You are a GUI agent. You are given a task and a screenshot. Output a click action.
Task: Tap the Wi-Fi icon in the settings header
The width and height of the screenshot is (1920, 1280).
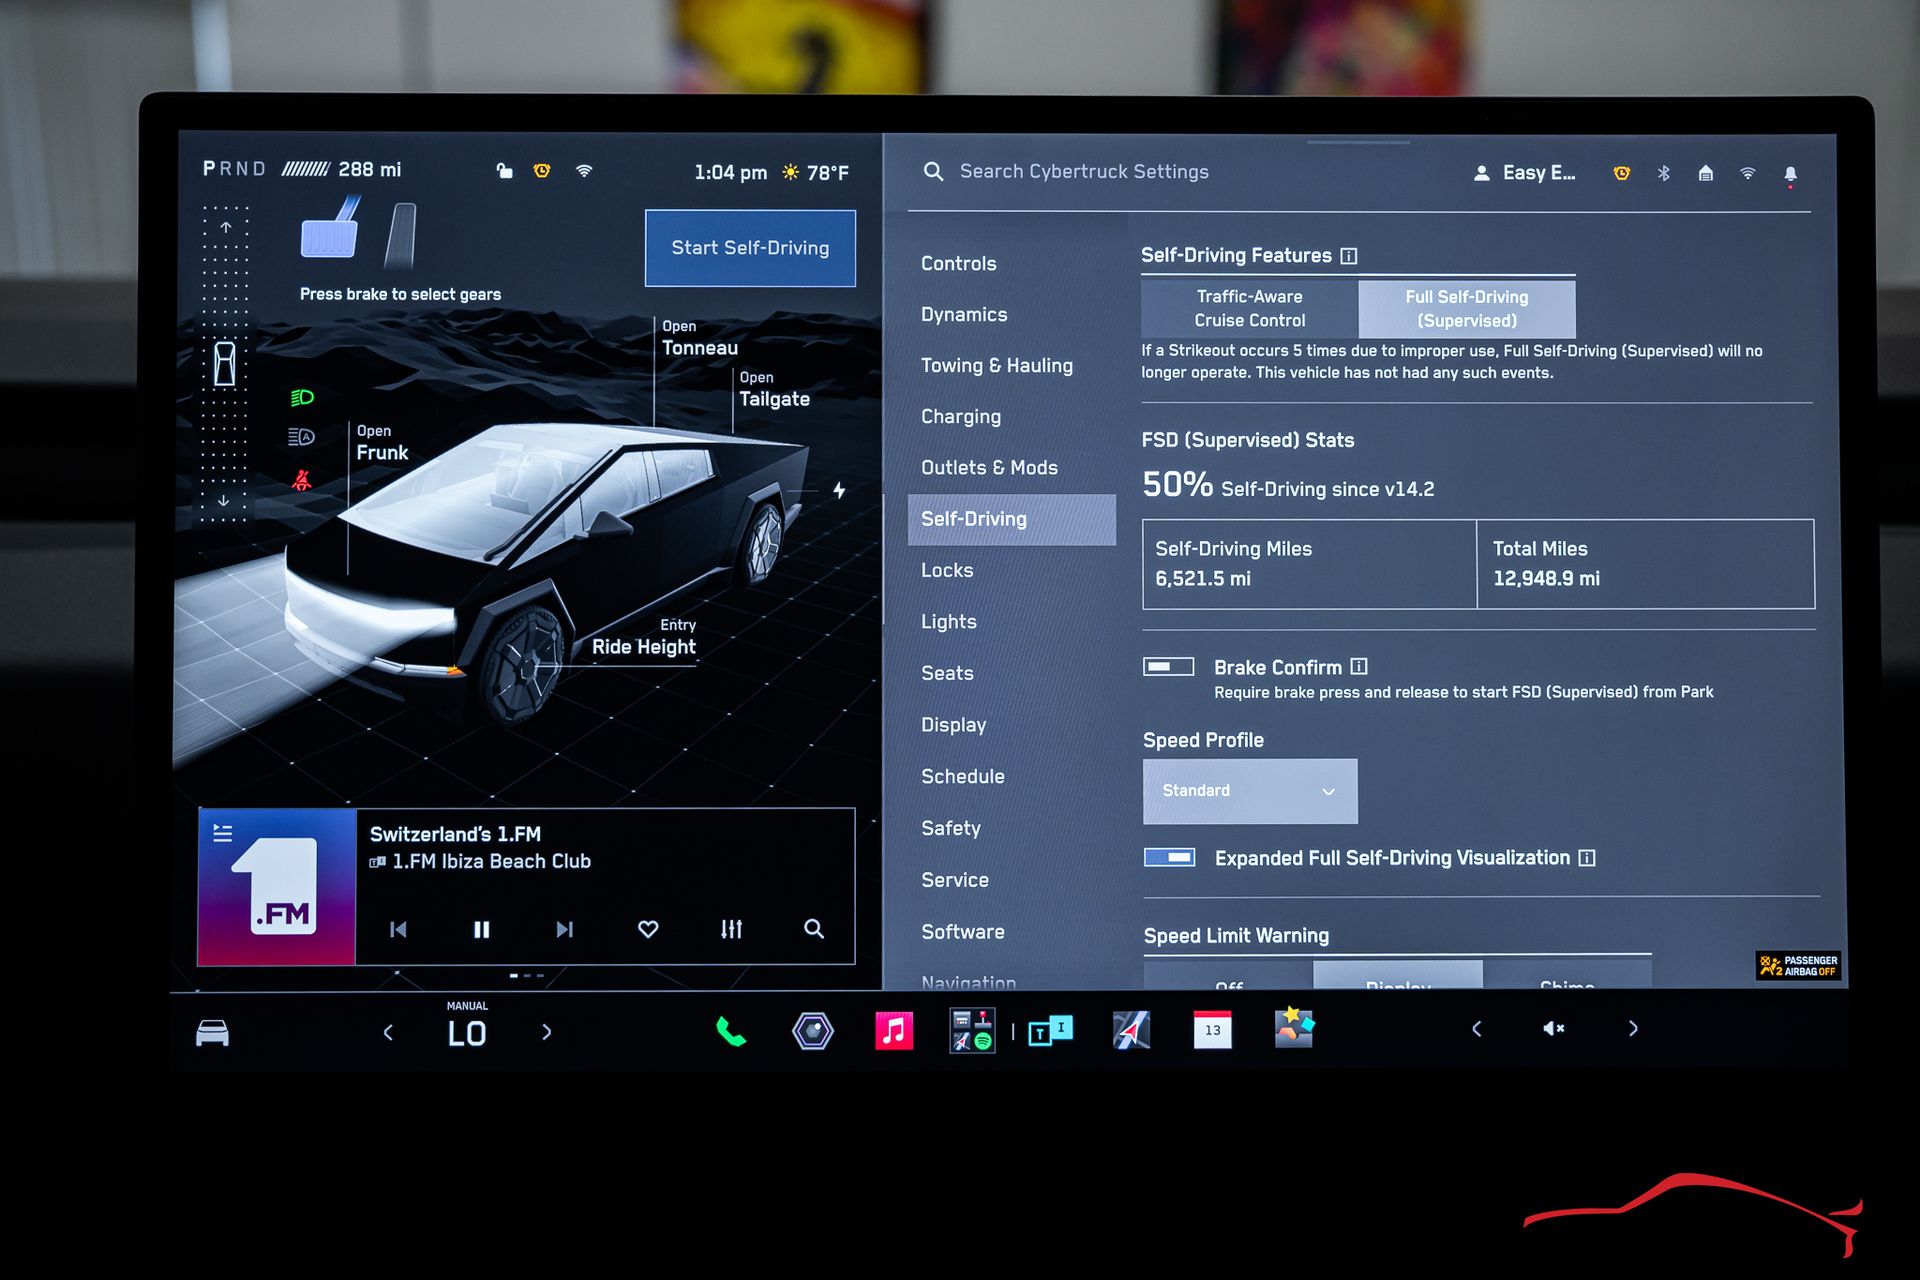click(x=1748, y=173)
